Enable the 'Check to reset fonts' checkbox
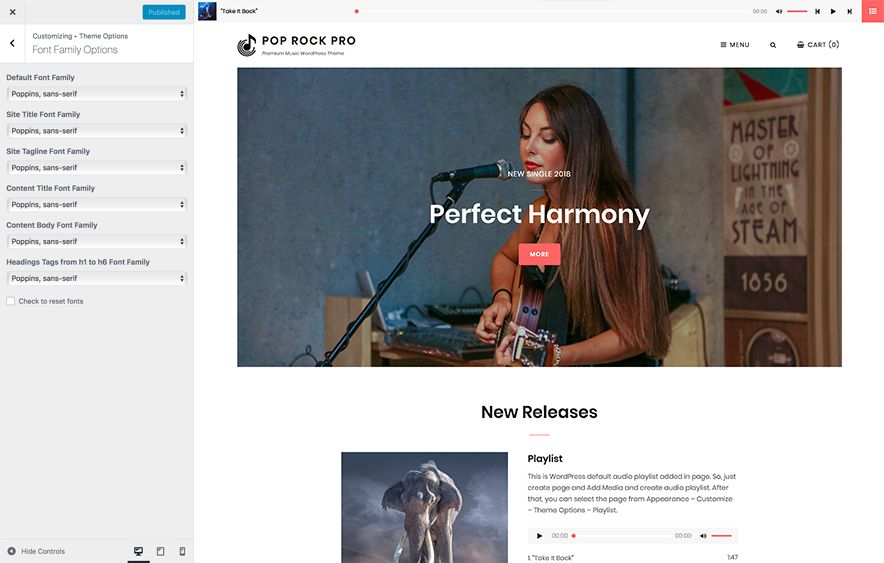The height and width of the screenshot is (563, 884). pyautogui.click(x=11, y=301)
